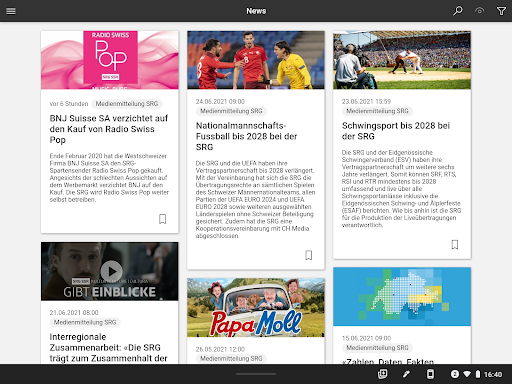The image size is (512, 384).
Task: Open the football players thumbnail
Action: tap(256, 60)
